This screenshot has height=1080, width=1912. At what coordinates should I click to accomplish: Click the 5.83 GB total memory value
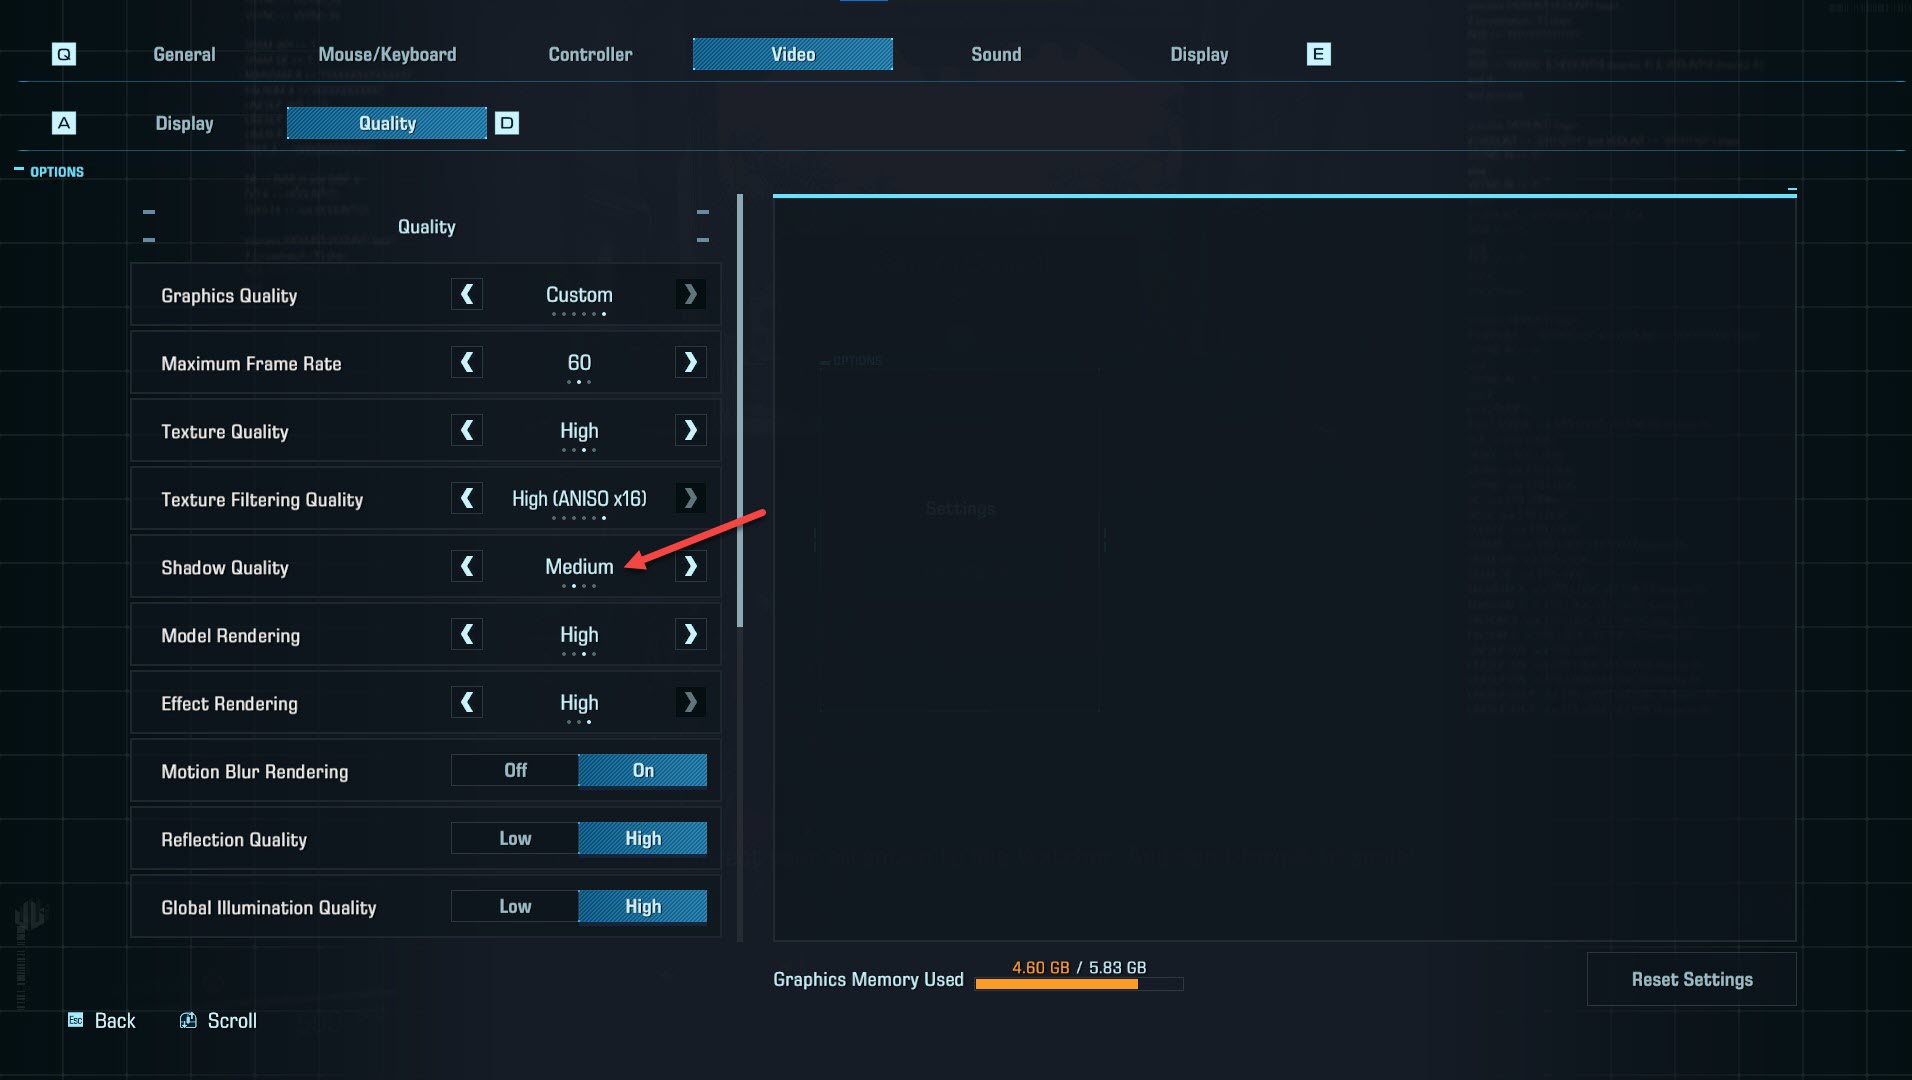(1117, 967)
